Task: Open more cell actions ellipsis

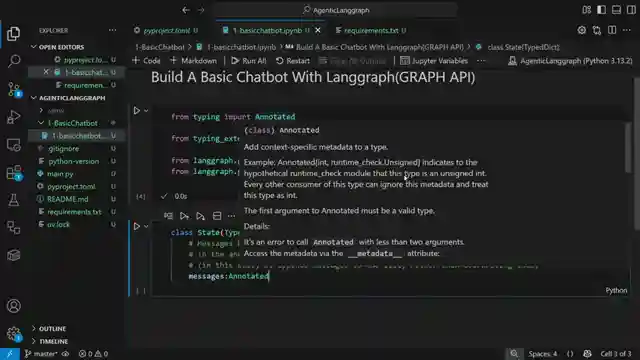Action: [231, 216]
